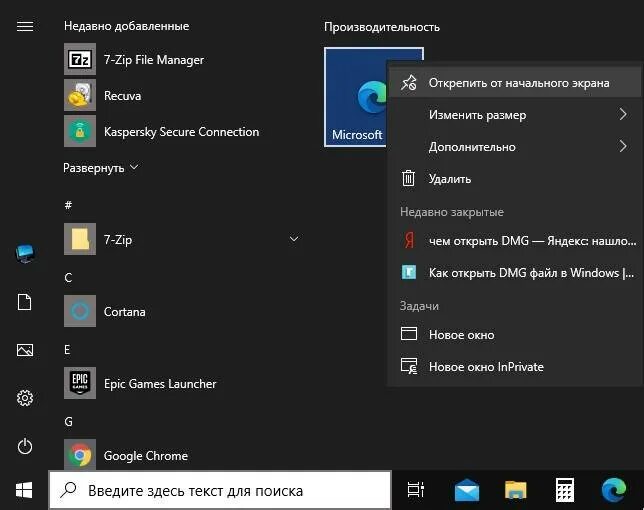Screen dimensions: 644x510
Task: Click the 7-Zip File Manager label
Action: (154, 60)
